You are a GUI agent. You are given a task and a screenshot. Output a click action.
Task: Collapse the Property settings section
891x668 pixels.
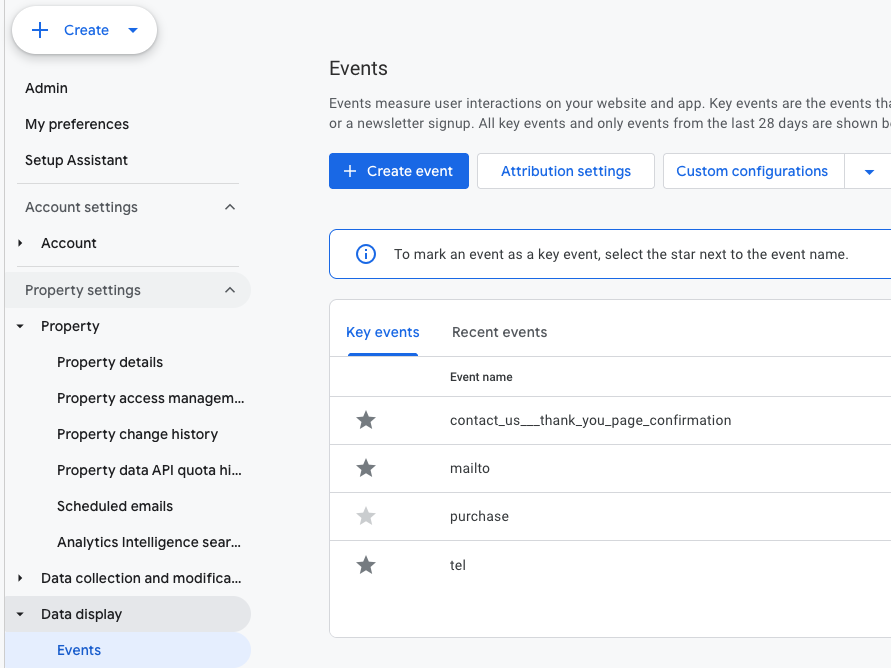point(230,290)
